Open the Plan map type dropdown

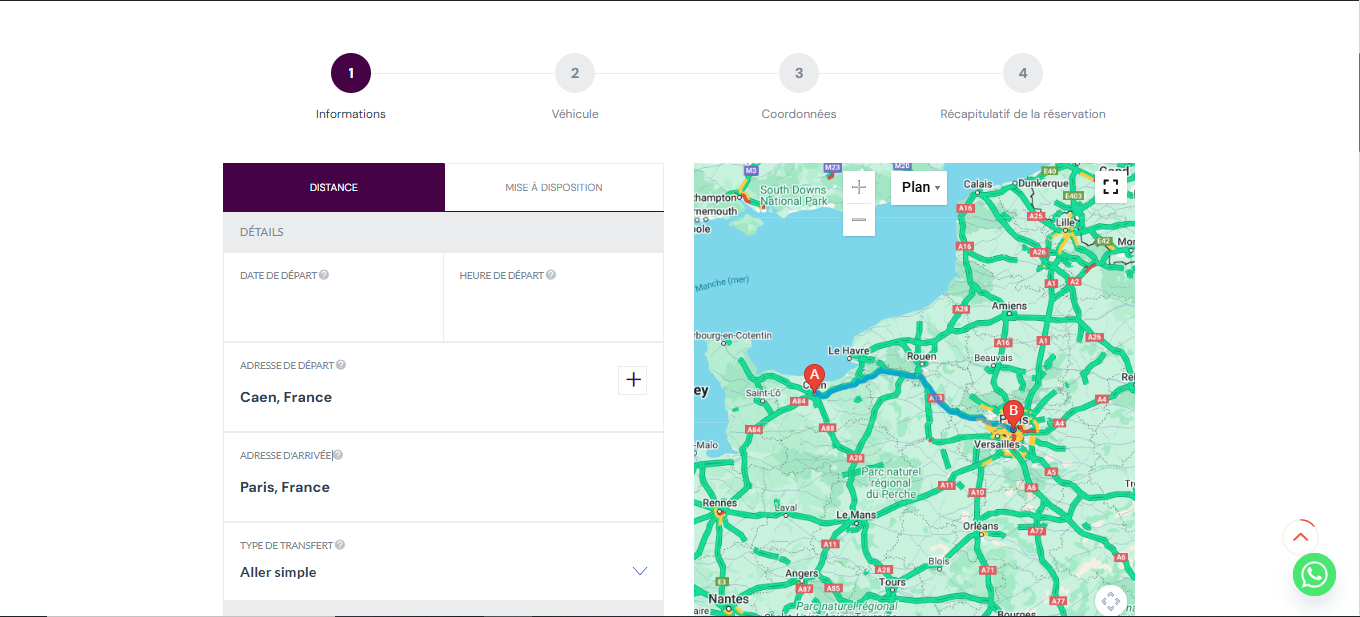pos(919,187)
